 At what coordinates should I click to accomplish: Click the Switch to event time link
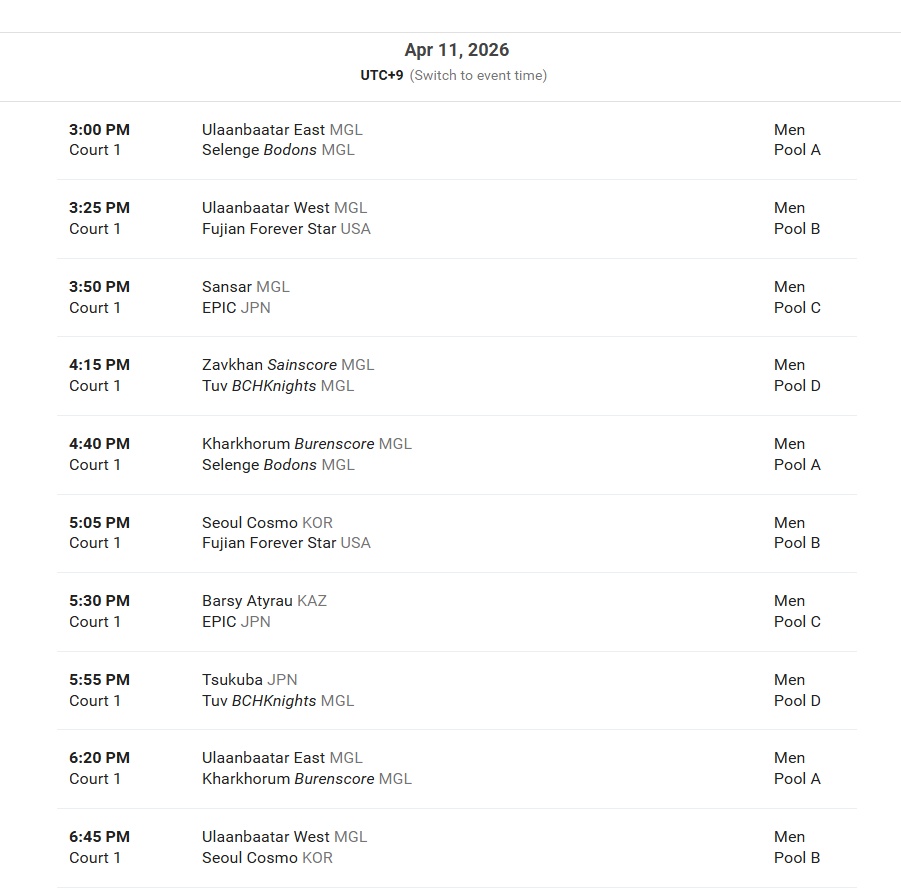[478, 75]
